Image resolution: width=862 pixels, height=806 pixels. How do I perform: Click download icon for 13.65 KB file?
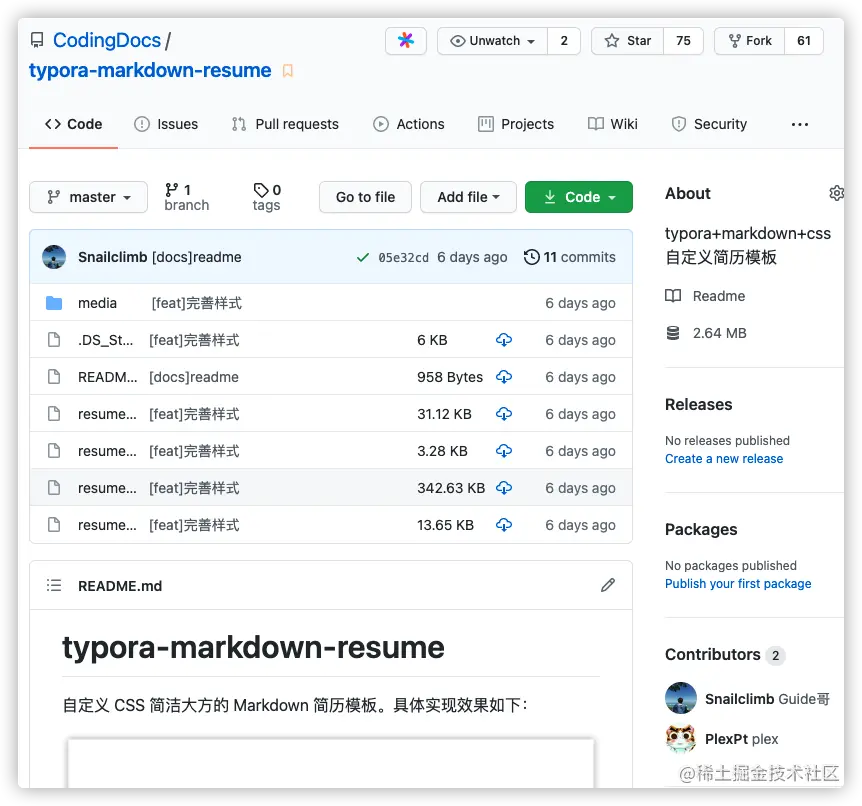coord(504,525)
